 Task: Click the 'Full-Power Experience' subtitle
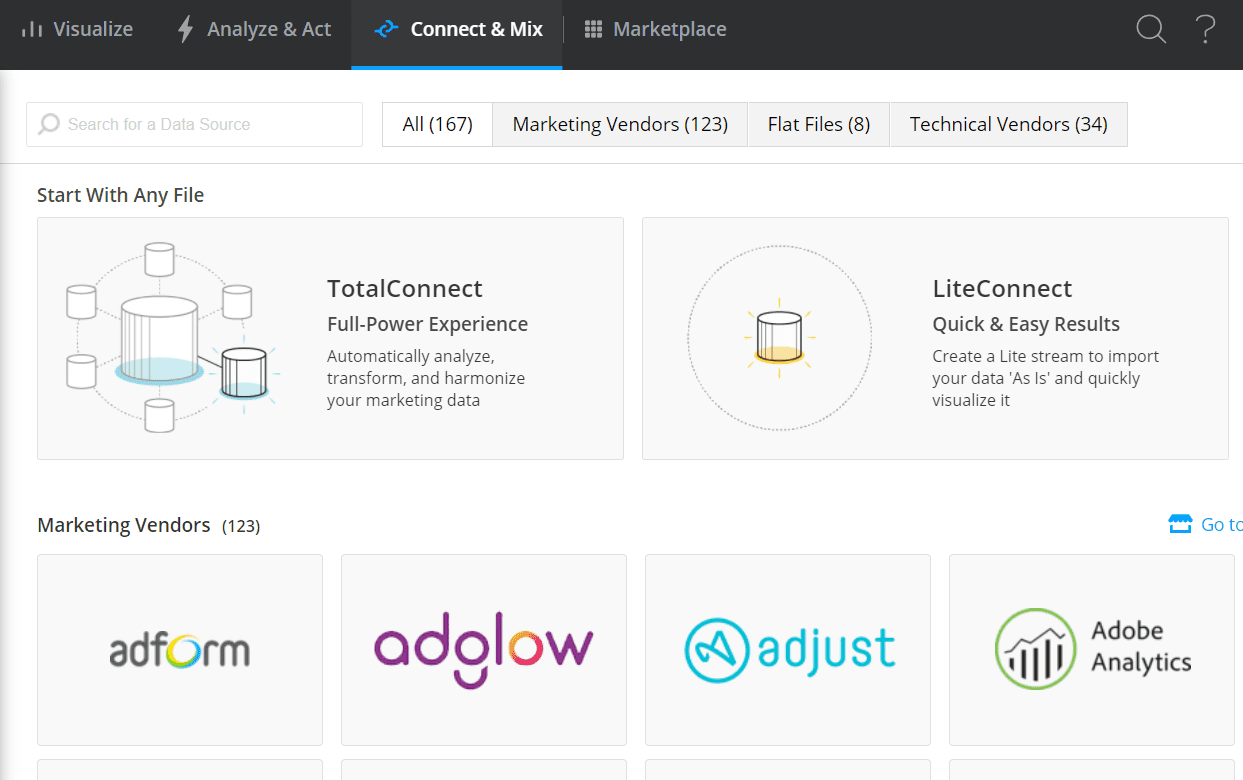[427, 324]
